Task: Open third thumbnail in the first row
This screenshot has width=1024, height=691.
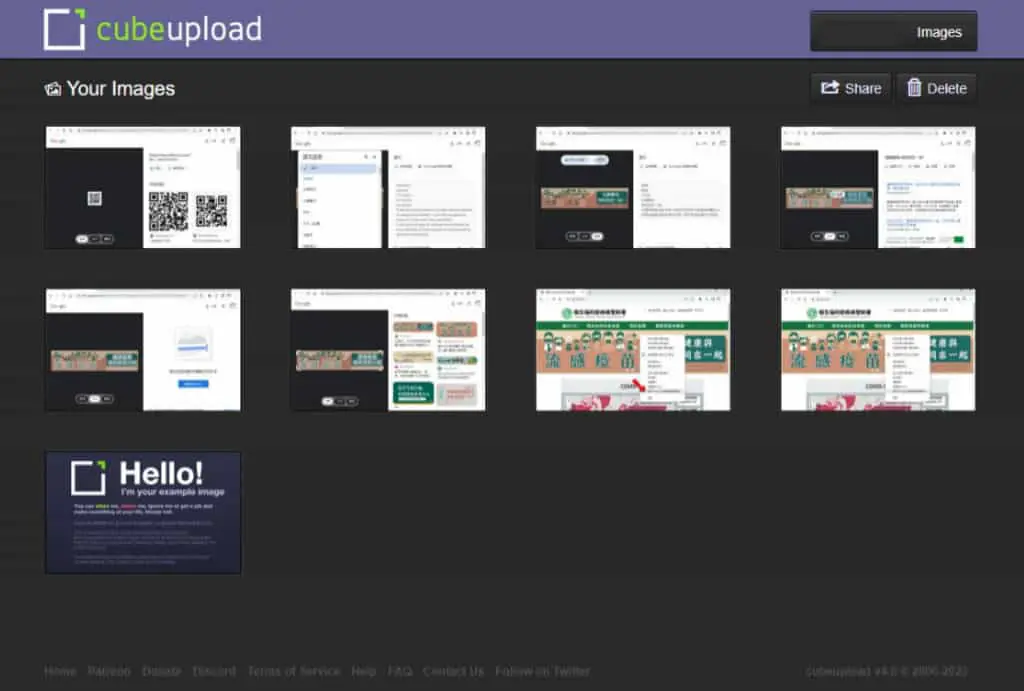Action: tap(633, 187)
